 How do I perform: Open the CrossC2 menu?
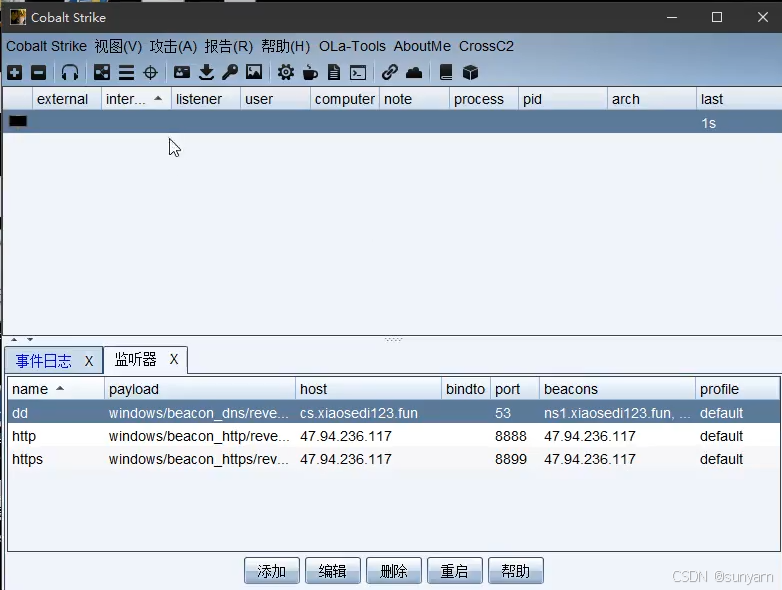point(486,46)
